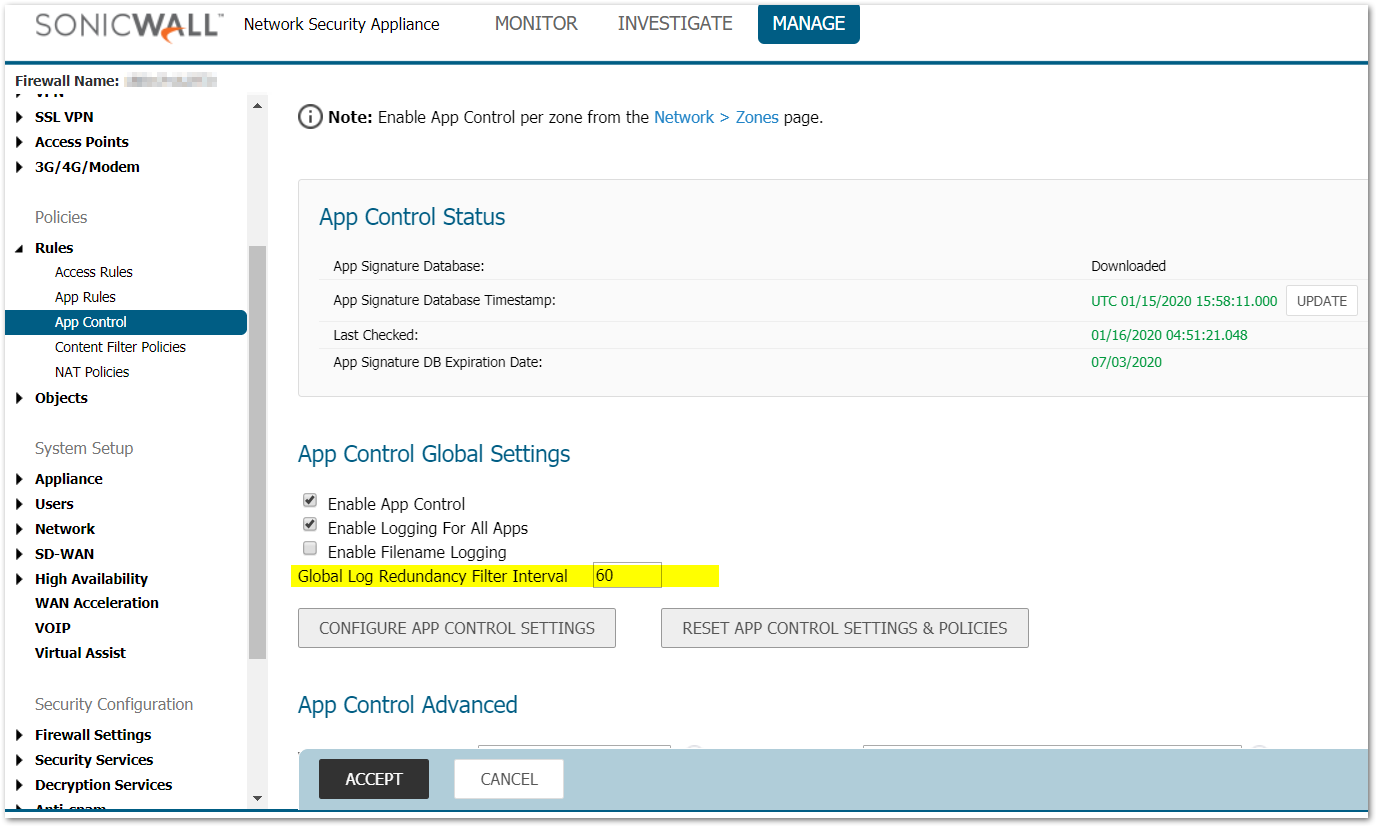Switch to the MONITOR tab
The width and height of the screenshot is (1377, 827).
click(536, 24)
